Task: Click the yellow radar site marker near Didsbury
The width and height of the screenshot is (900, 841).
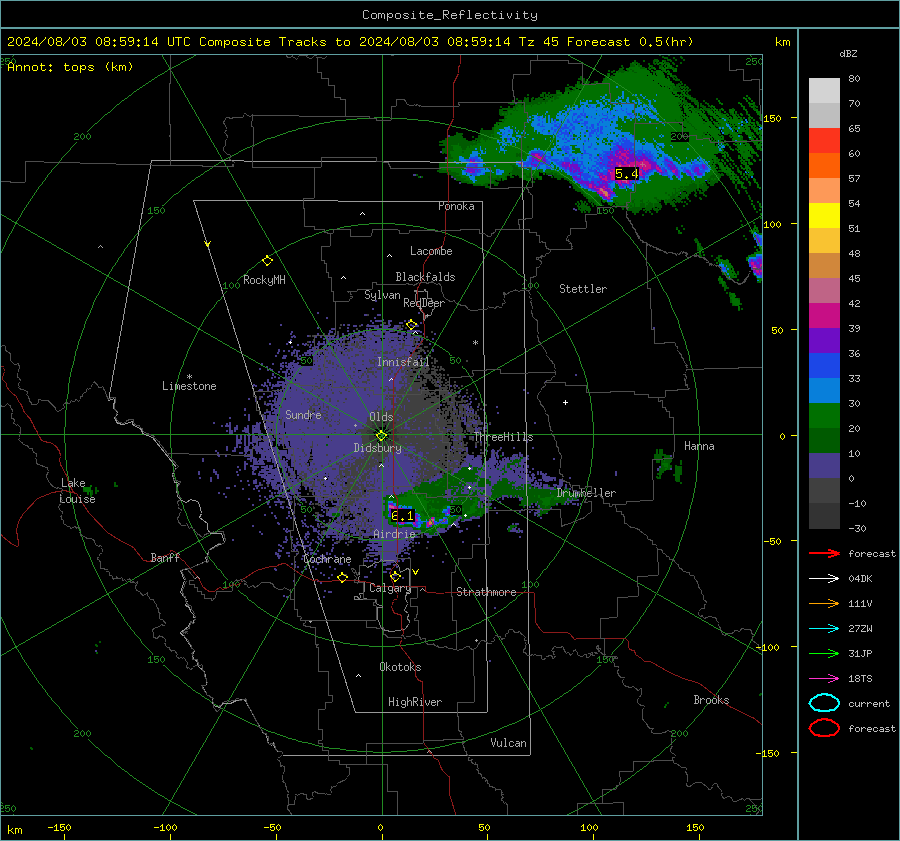Action: click(x=381, y=436)
